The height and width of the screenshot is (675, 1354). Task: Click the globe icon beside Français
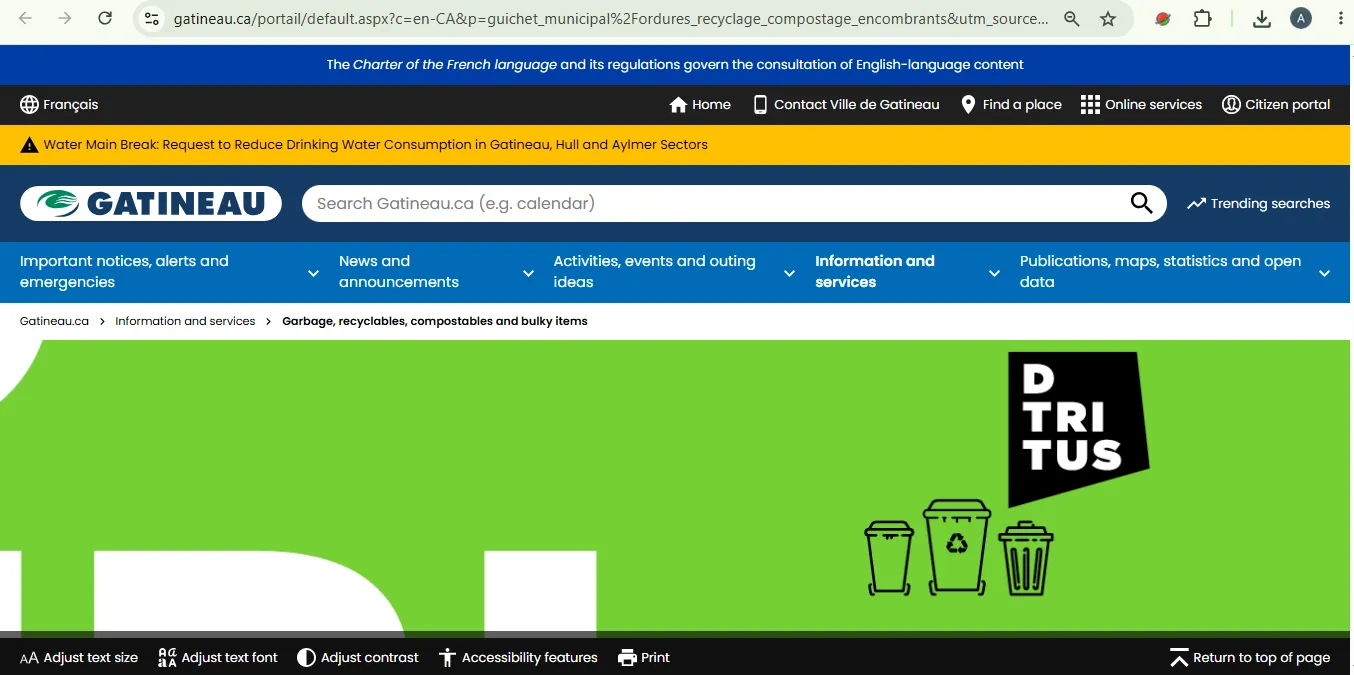(30, 105)
